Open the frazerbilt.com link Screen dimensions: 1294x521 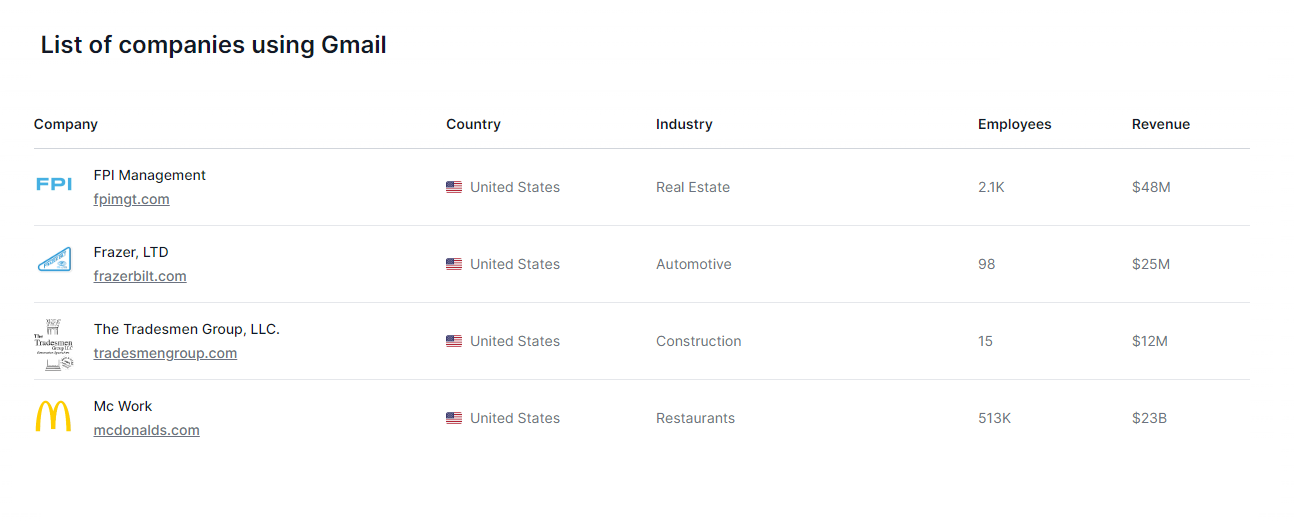(x=140, y=276)
